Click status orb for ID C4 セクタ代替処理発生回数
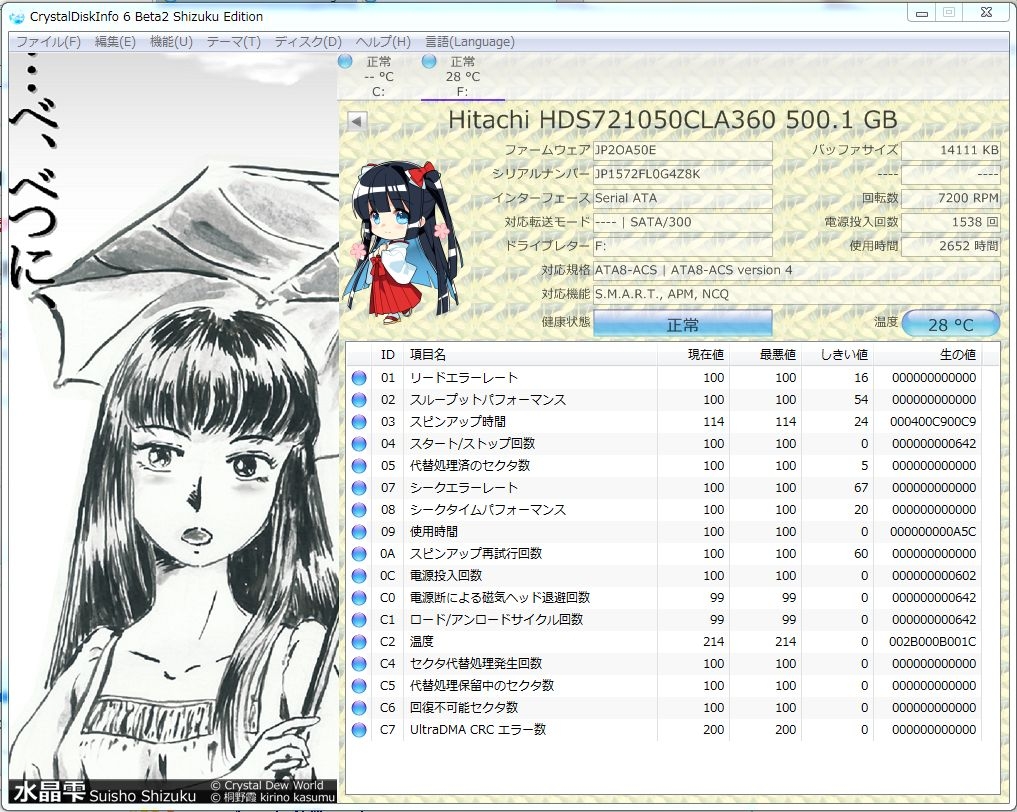This screenshot has height=812, width=1017. [359, 664]
